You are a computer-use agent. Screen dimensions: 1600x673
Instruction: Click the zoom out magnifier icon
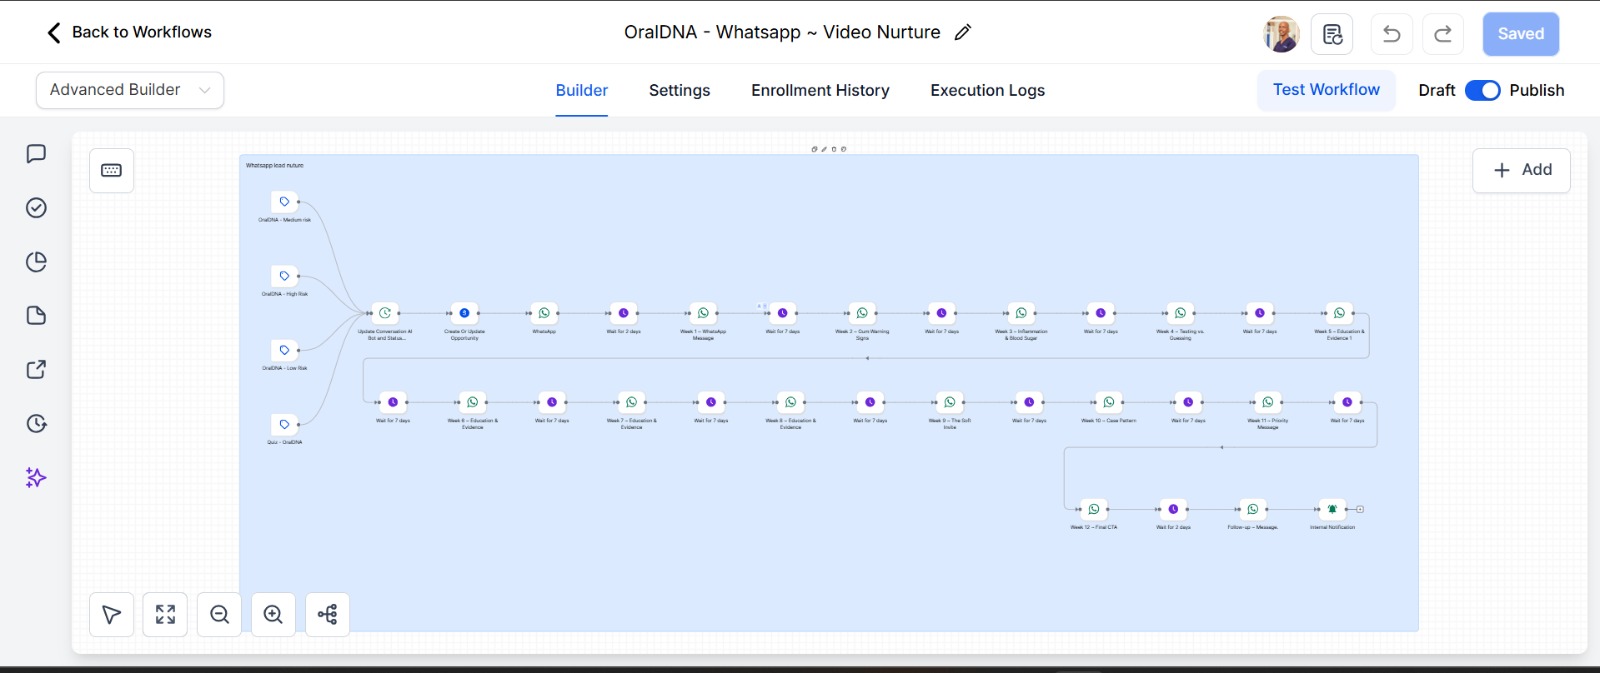coord(220,614)
